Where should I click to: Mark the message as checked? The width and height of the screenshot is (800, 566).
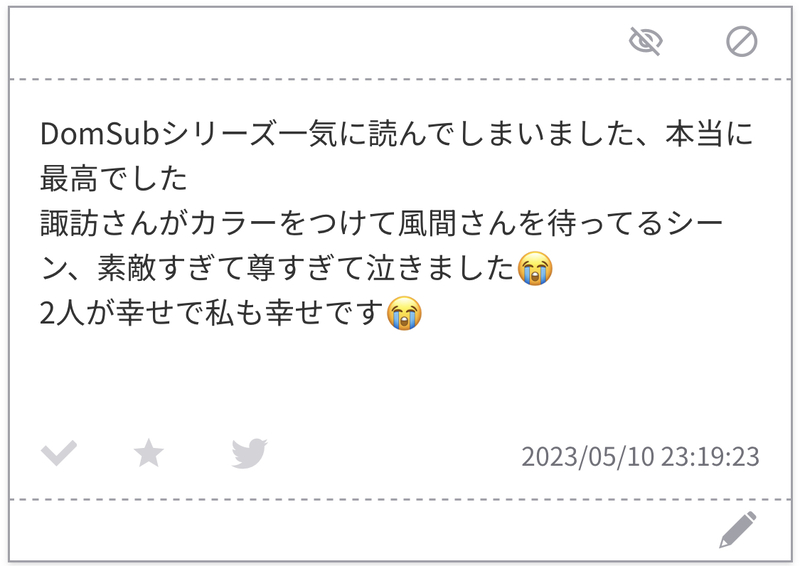59,453
